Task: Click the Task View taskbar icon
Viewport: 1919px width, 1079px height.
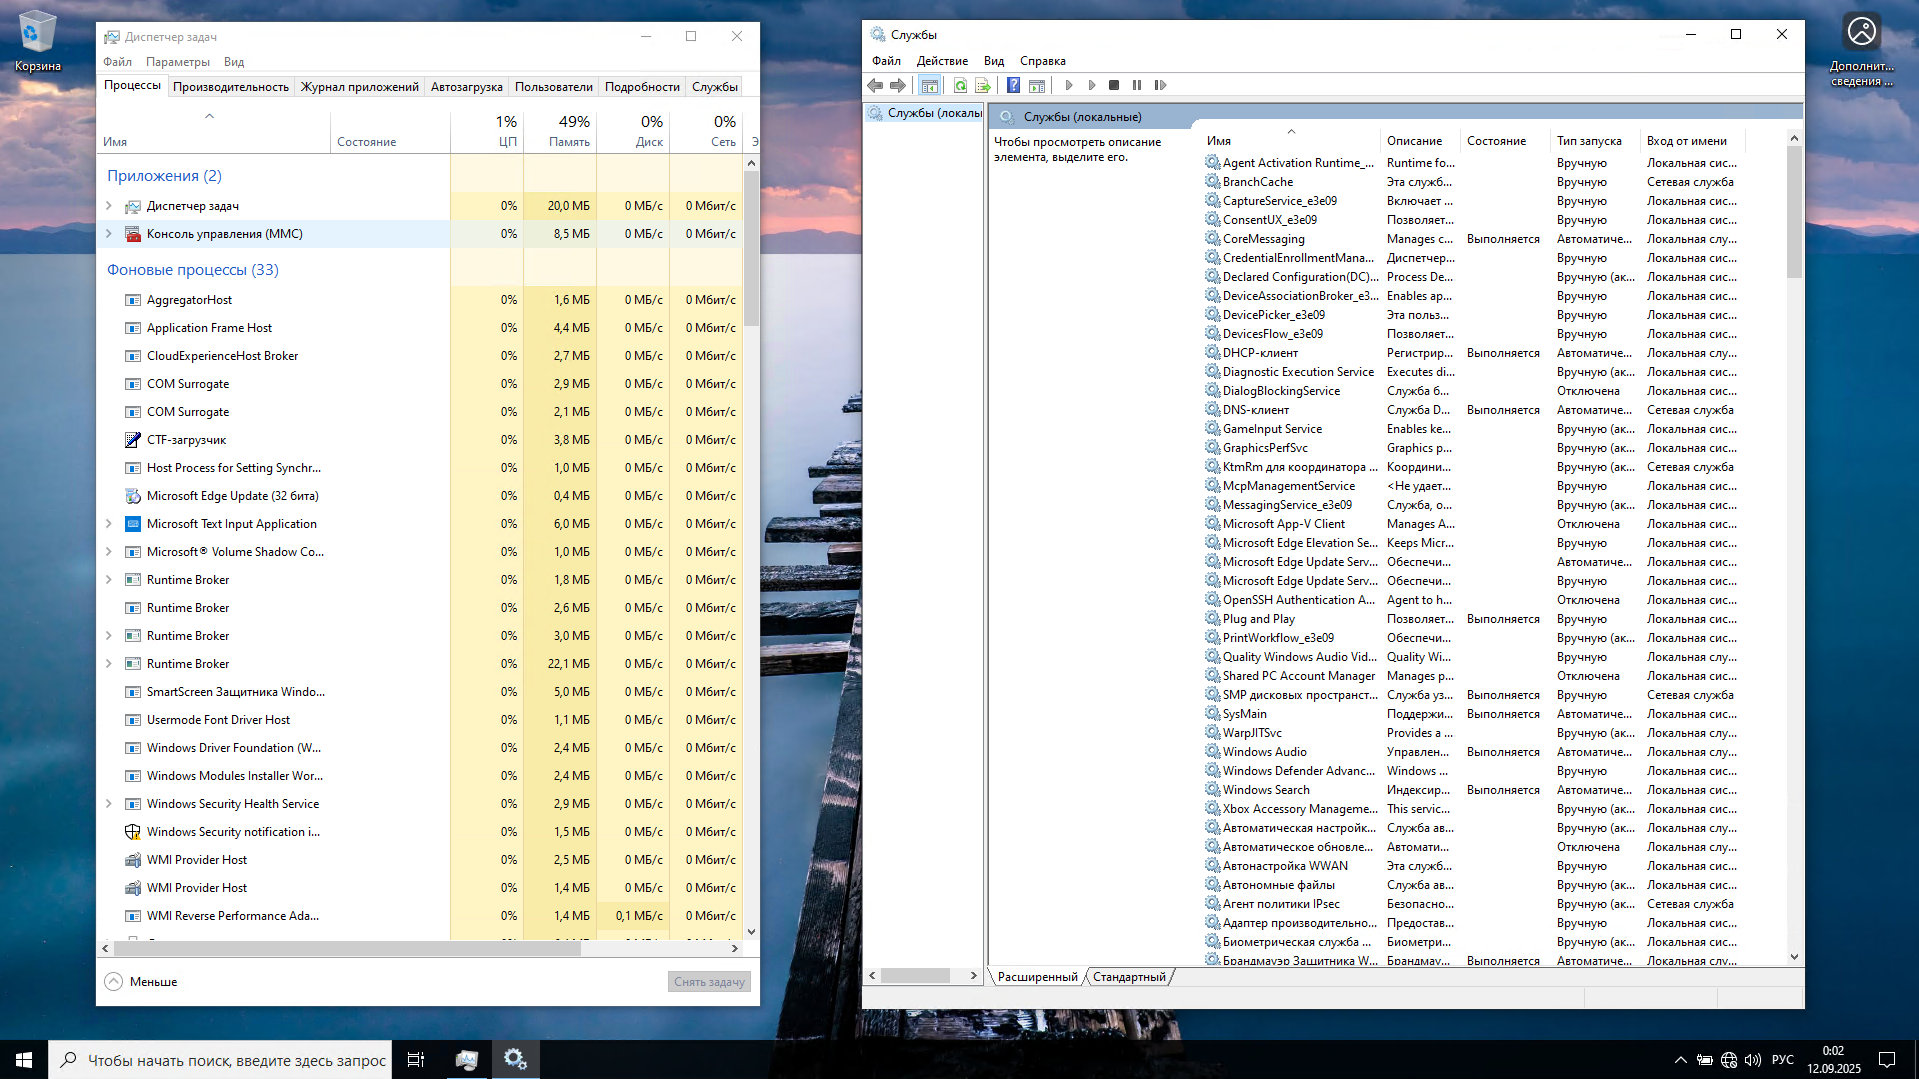Action: (416, 1060)
